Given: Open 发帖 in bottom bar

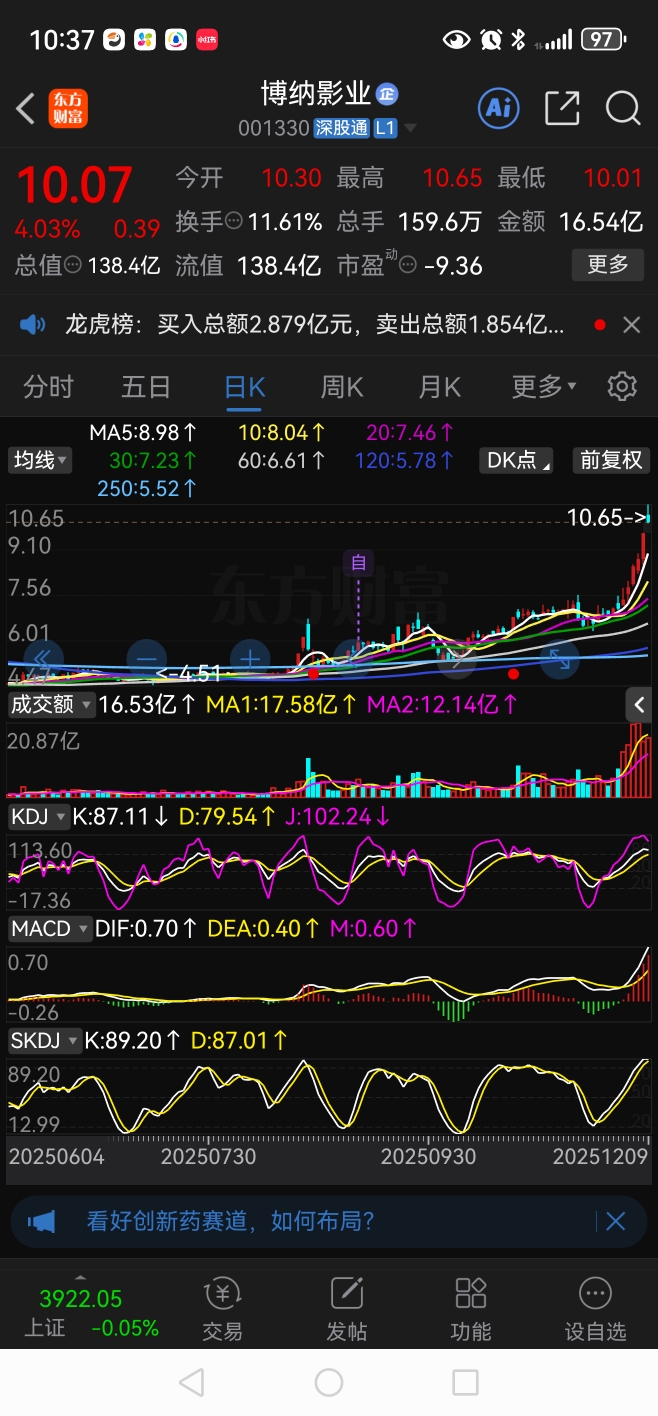Looking at the screenshot, I should click(x=346, y=1308).
